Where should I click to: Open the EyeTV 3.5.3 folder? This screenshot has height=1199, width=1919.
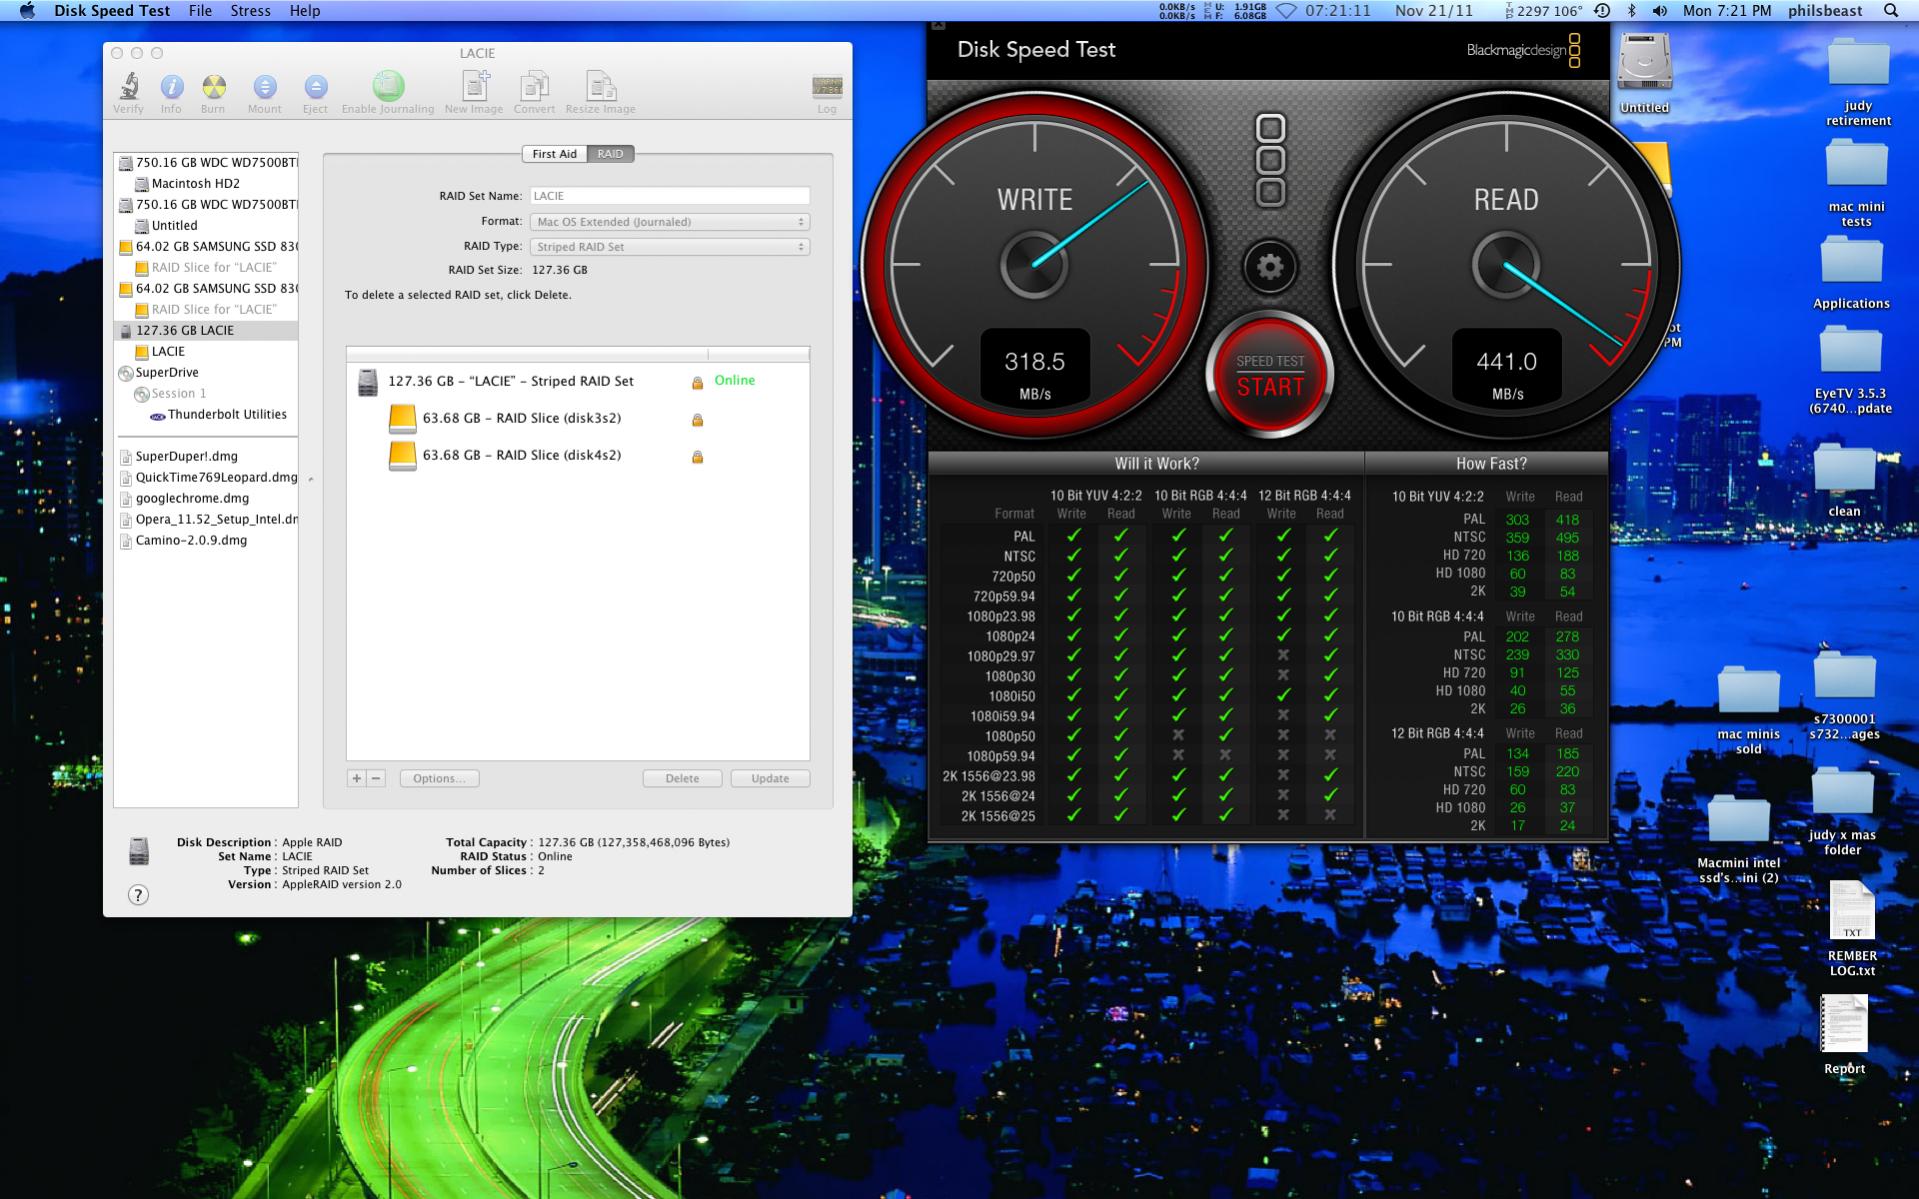(1850, 370)
